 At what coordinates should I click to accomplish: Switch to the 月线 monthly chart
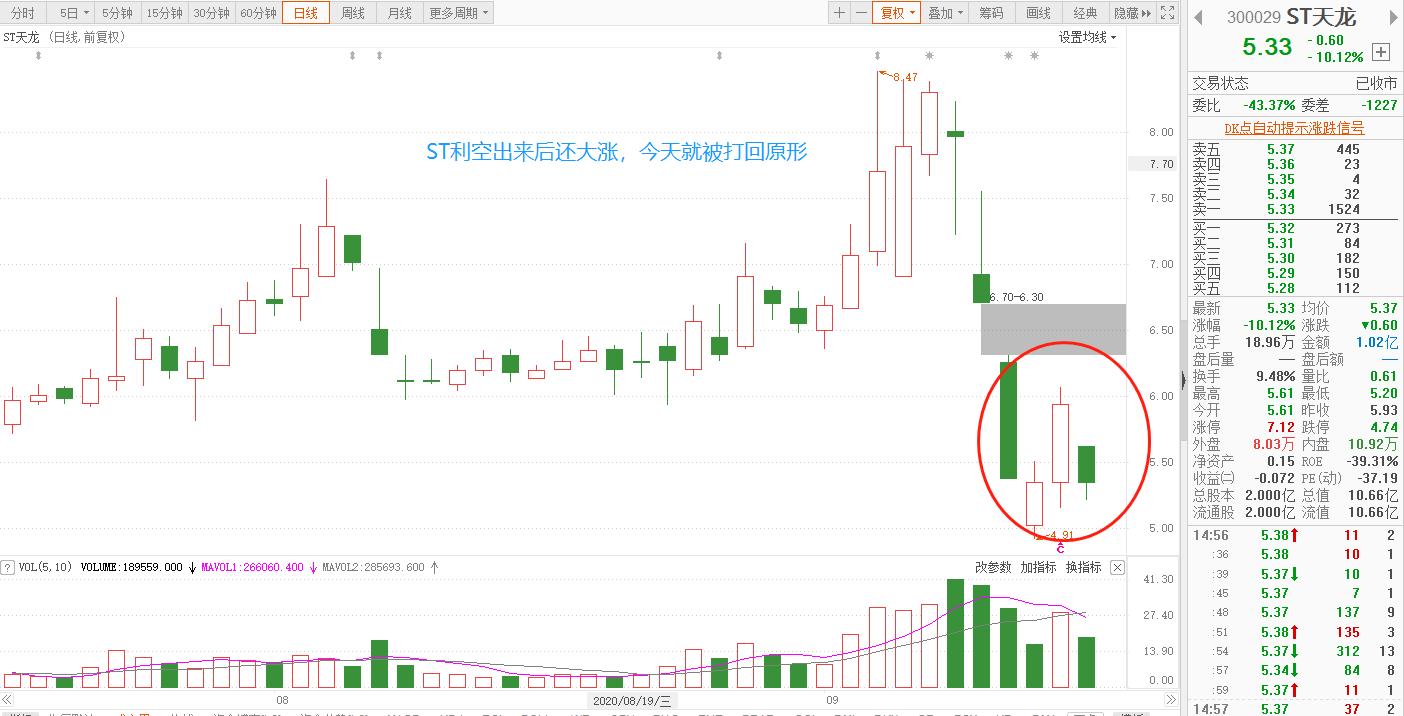pyautogui.click(x=399, y=13)
